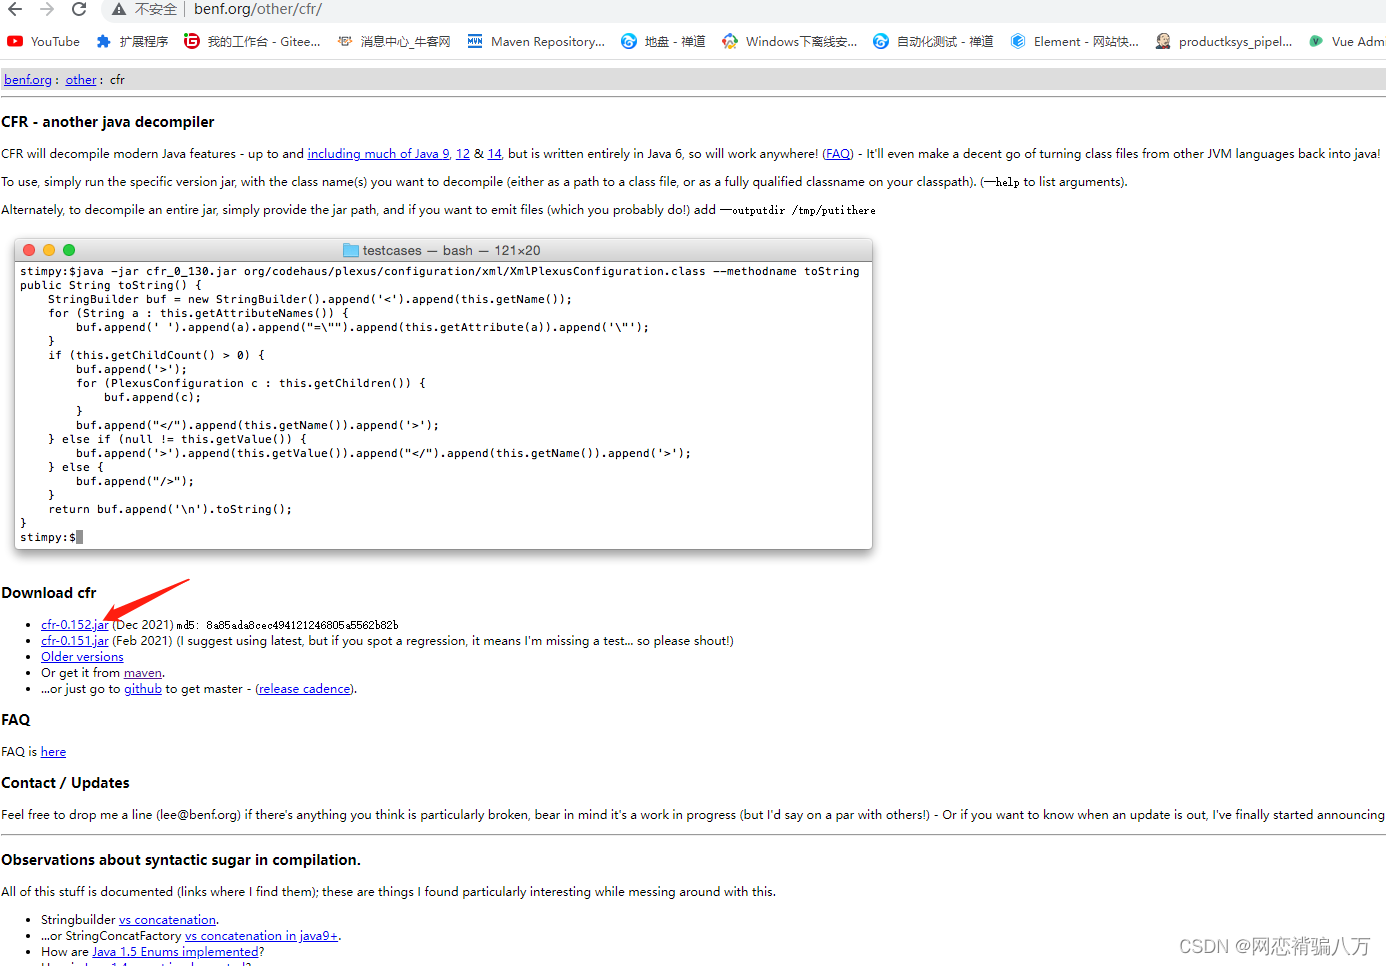
Task: Open 'Java 1.5 Enums implemented' link
Action: tap(175, 952)
